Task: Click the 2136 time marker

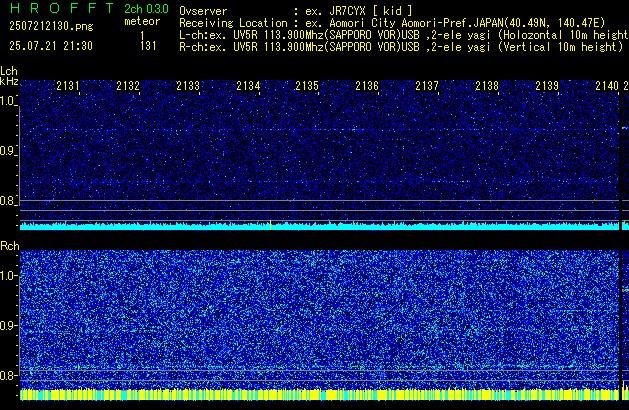Action: point(367,86)
